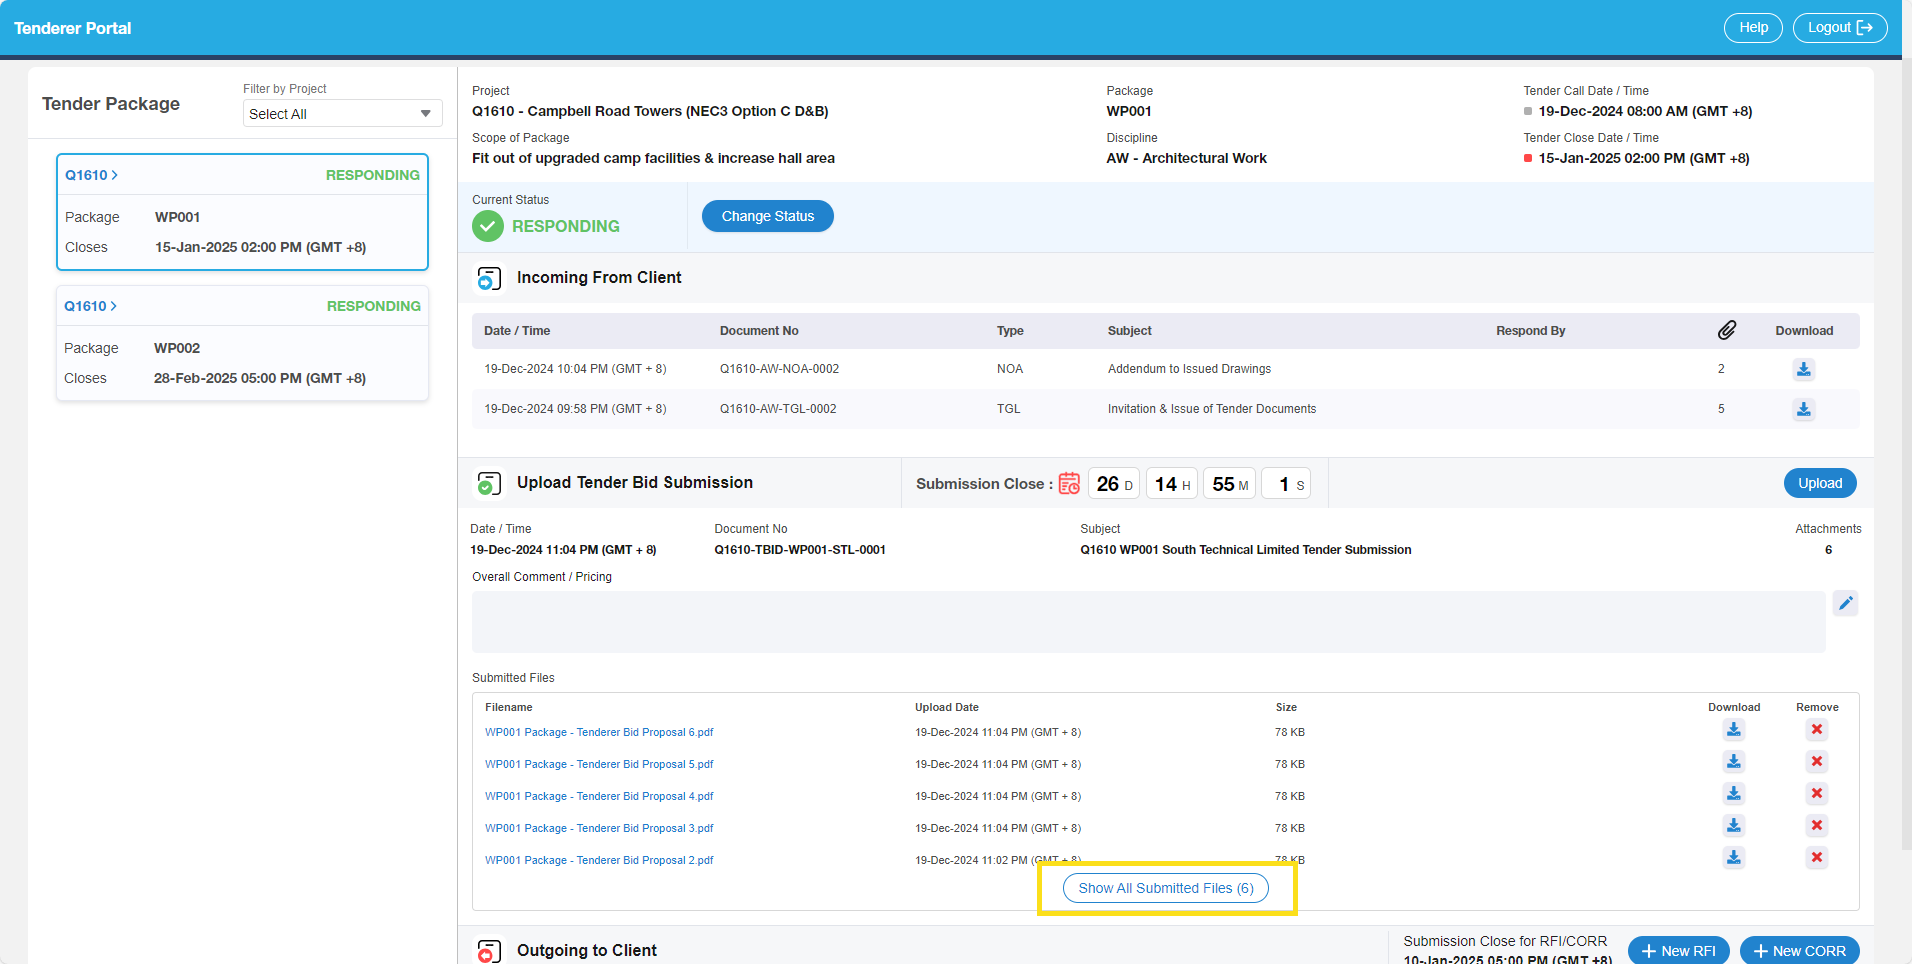Screen dimensions: 1912x964
Task: Click the Overall Comment / Pricing text area
Action: coord(1148,622)
